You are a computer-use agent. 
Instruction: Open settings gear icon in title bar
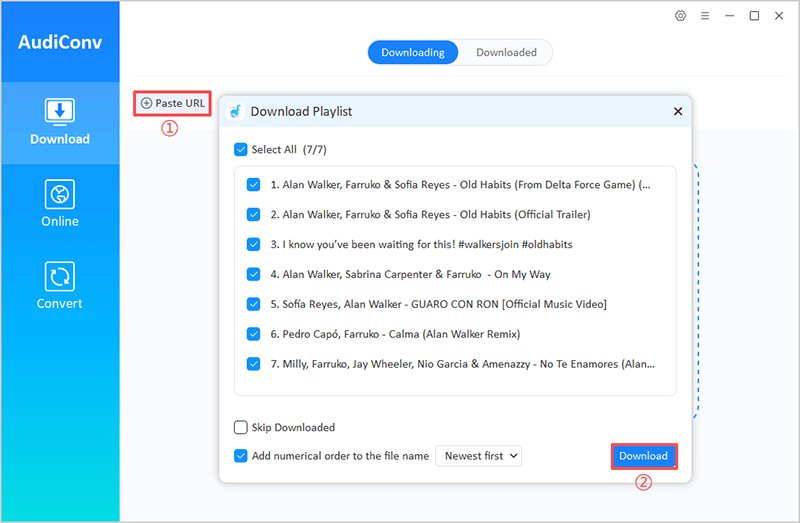680,16
